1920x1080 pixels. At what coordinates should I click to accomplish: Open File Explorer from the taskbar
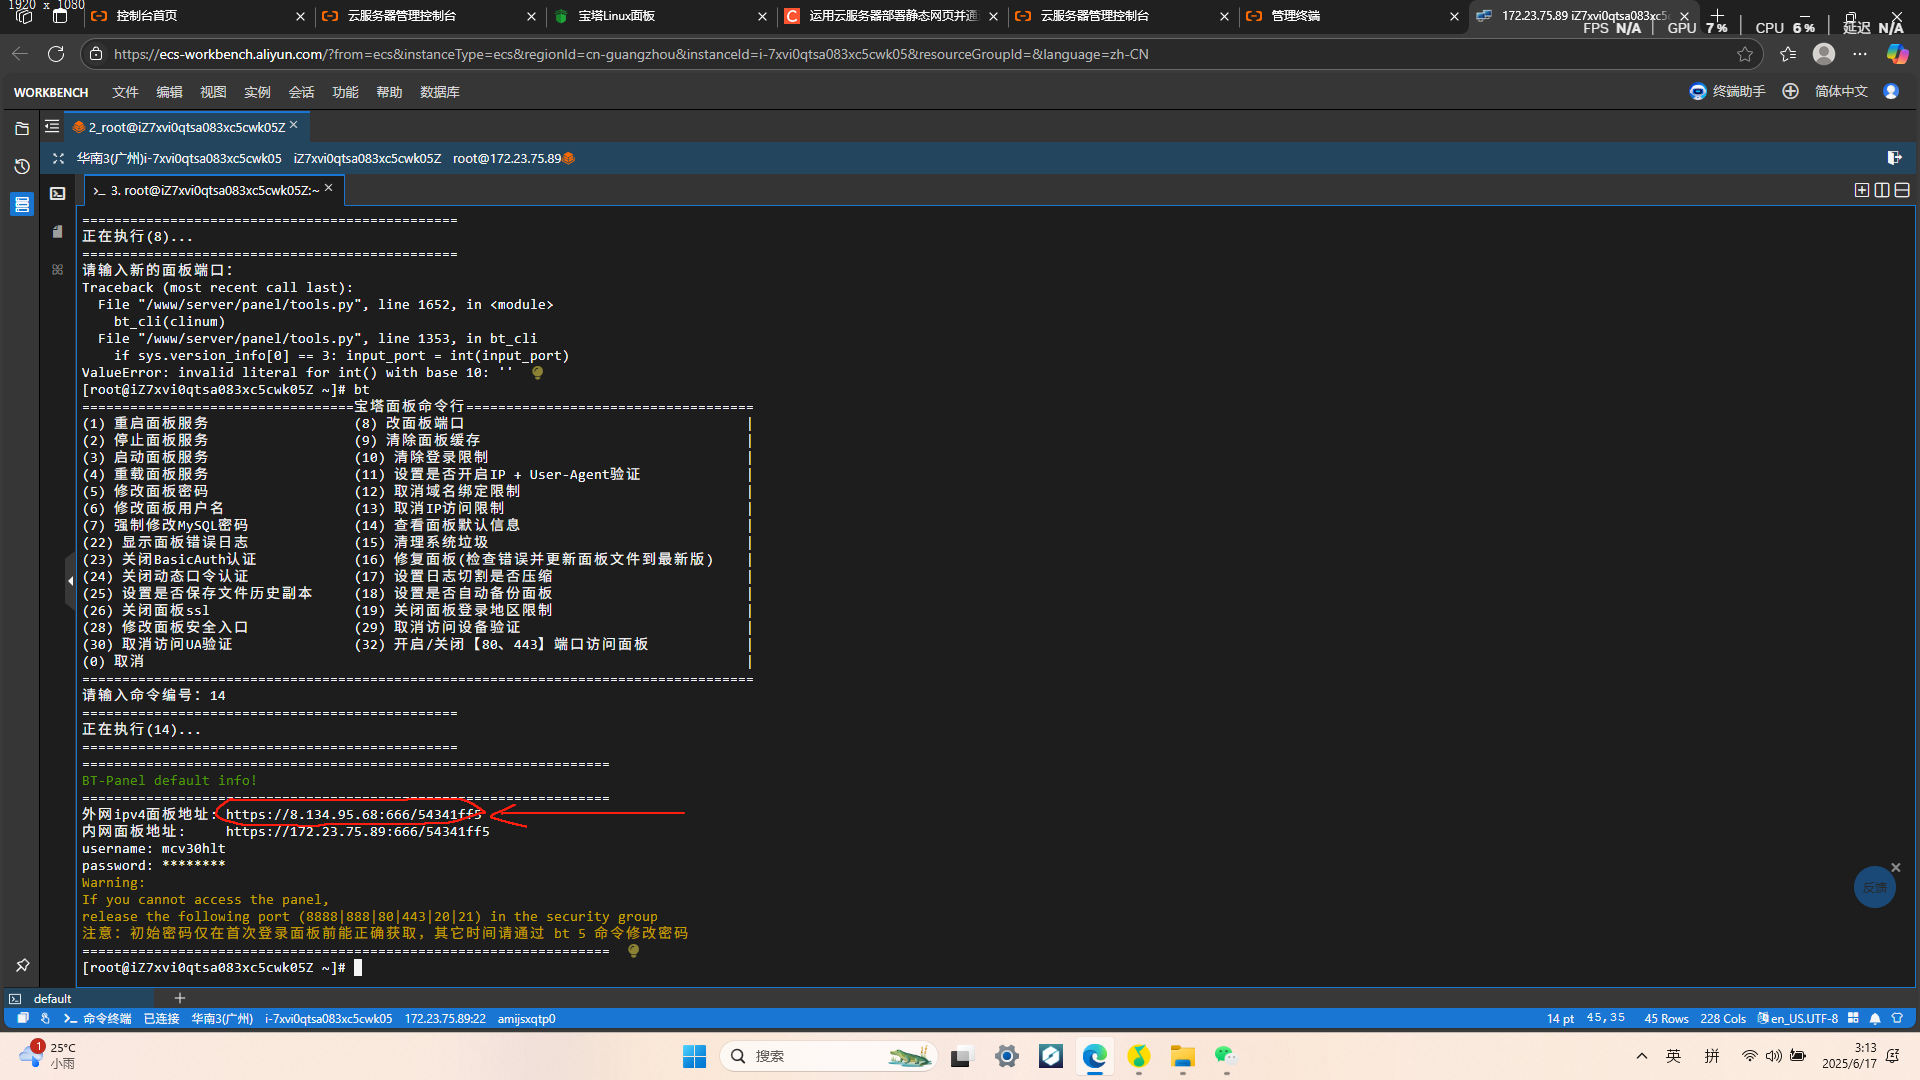pos(1183,1056)
